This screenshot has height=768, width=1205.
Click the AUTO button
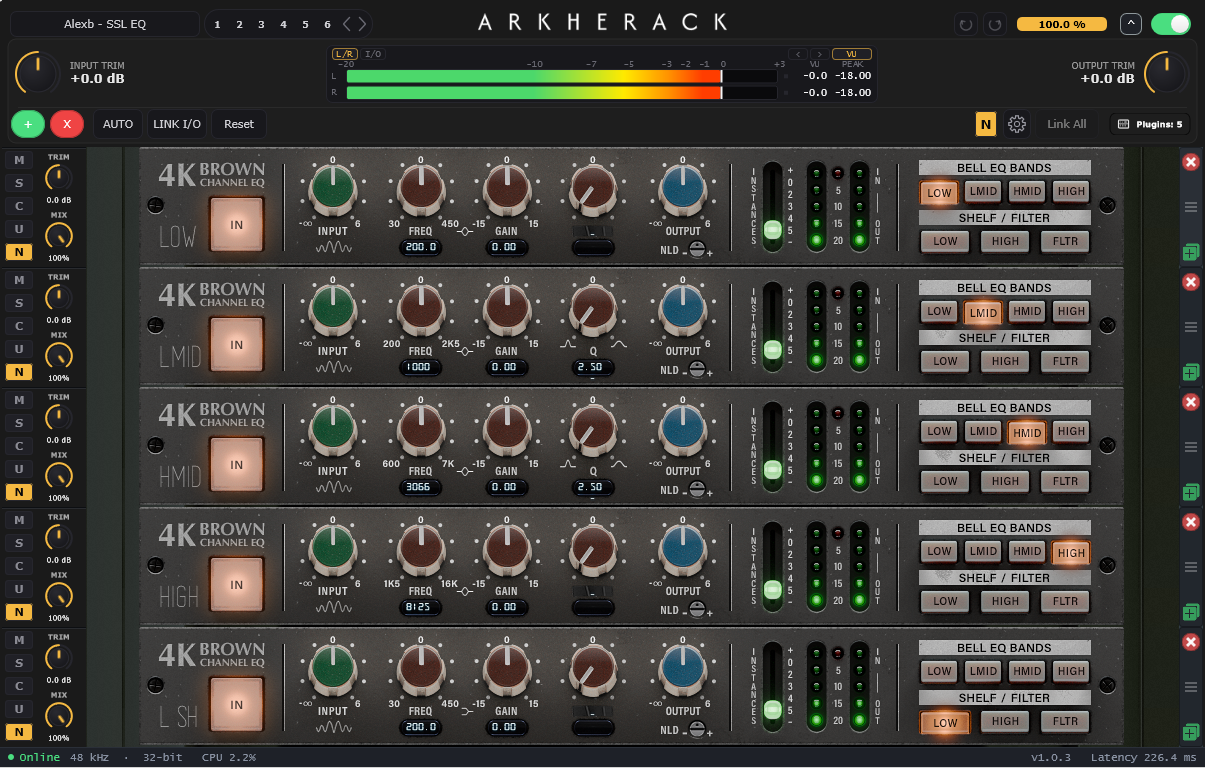point(118,124)
